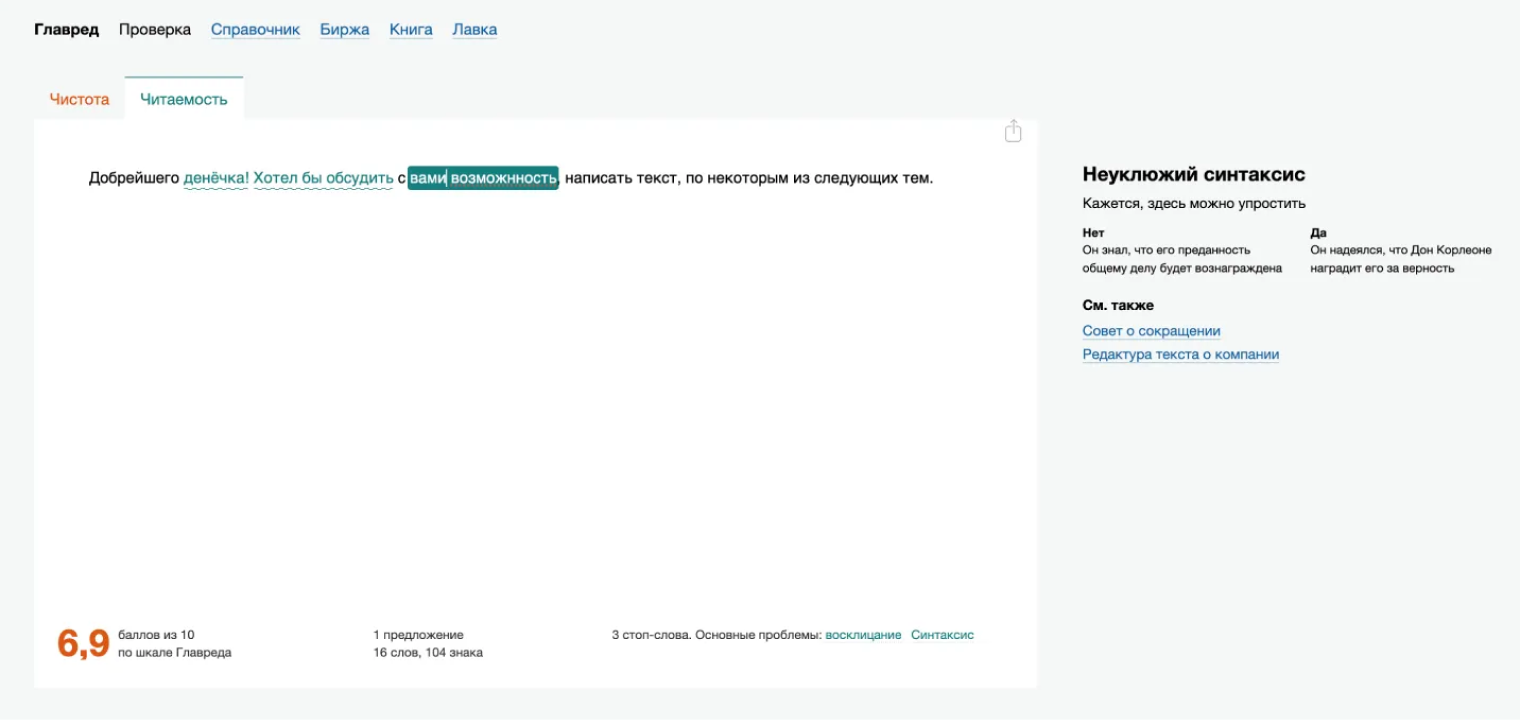Click the 'Он надеялся, что Дон Корлеоне' example
Image resolution: width=1520 pixels, height=720 pixels.
pos(1401,250)
